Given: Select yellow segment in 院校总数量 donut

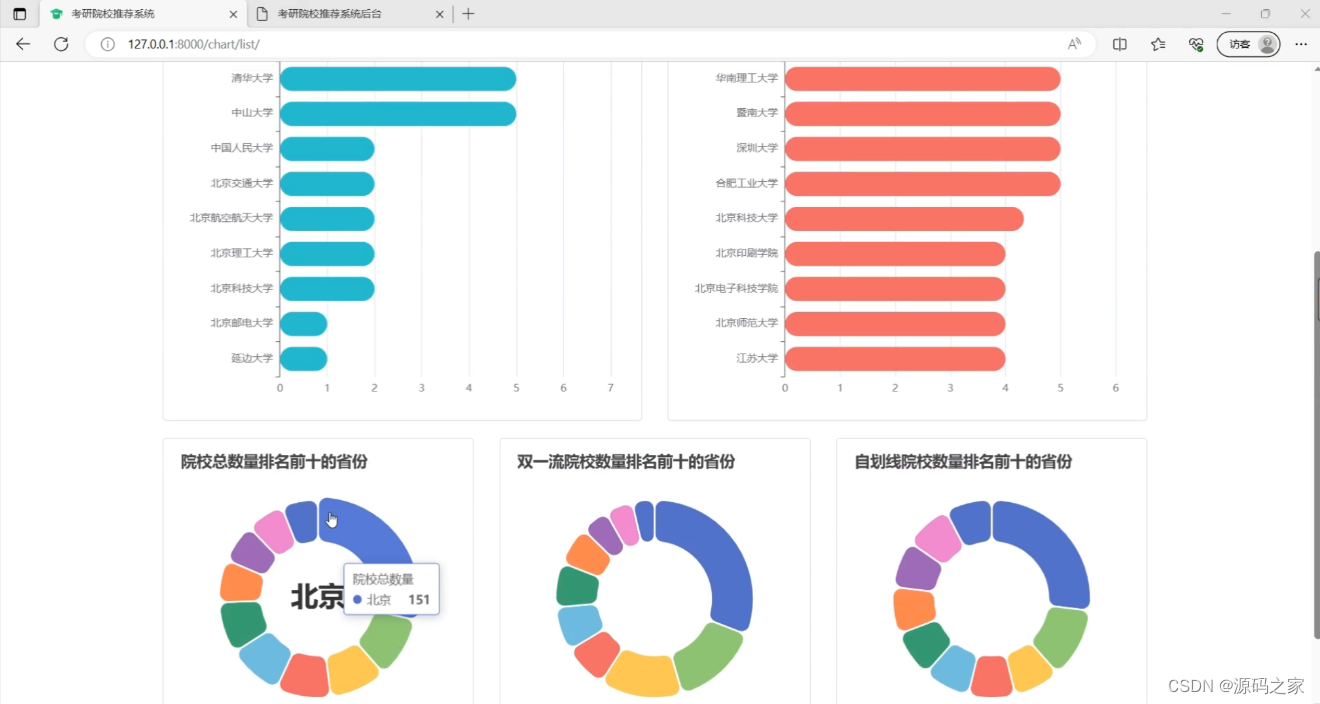Looking at the screenshot, I should tap(352, 670).
